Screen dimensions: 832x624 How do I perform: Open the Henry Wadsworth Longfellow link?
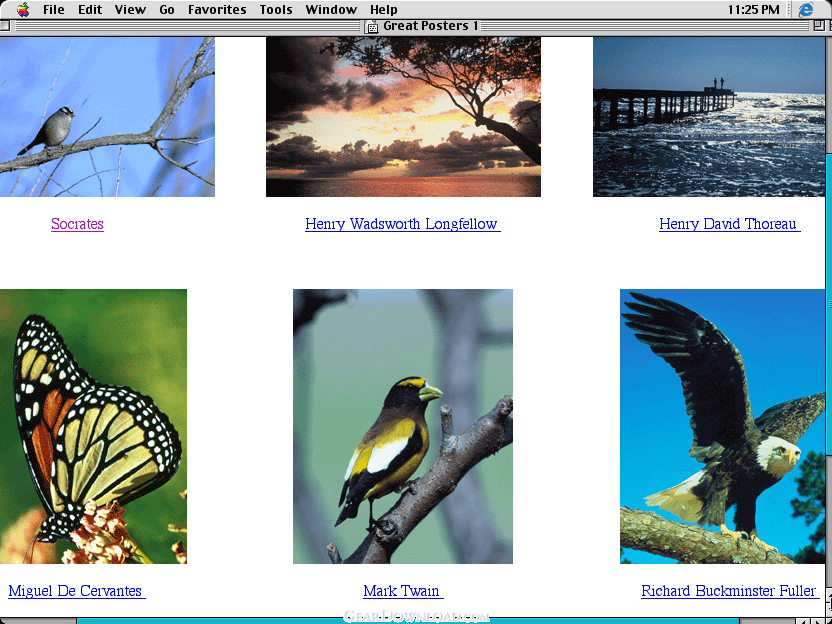402,224
